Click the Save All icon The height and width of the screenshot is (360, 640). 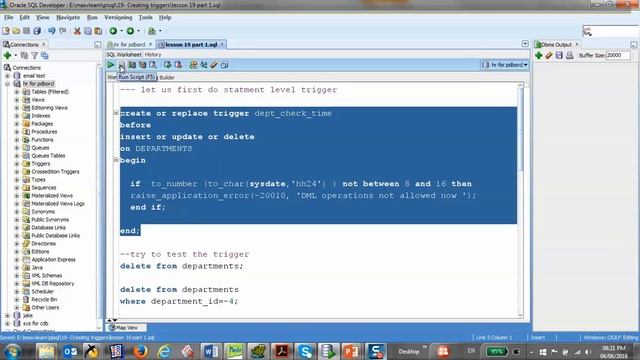pyautogui.click(x=37, y=31)
